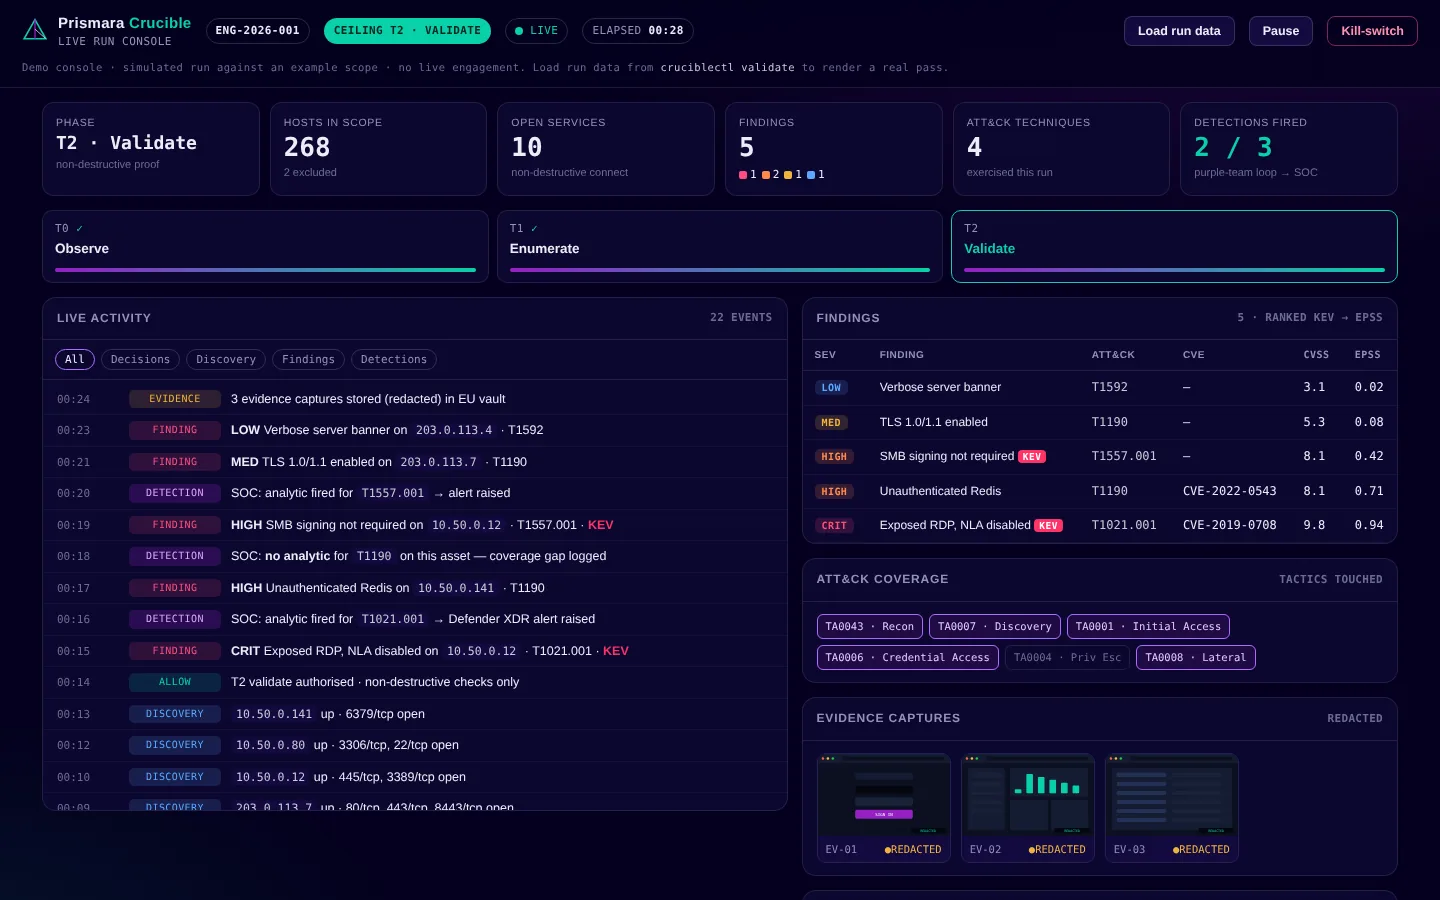Open the Hosts in Scope 268 card
The width and height of the screenshot is (1440, 900).
(378, 149)
